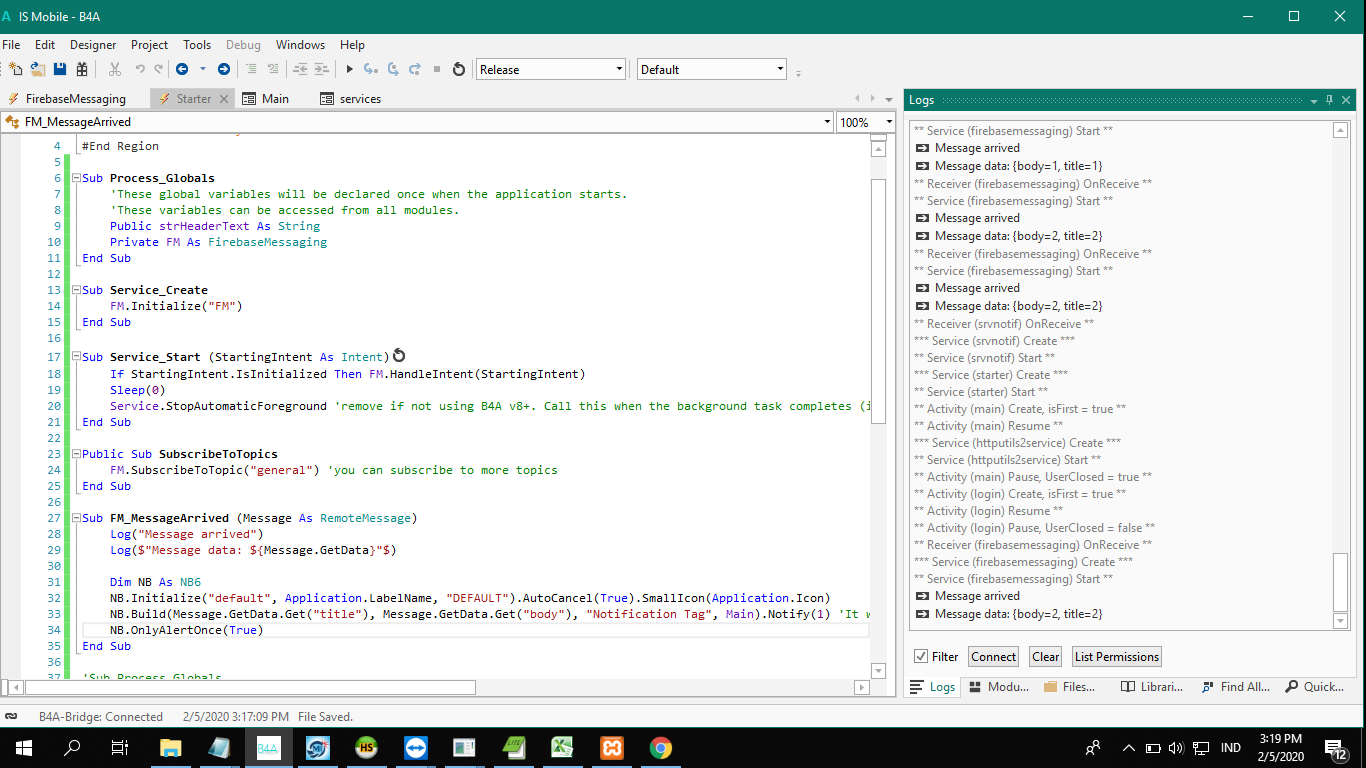Click the New file toolbar icon
The height and width of the screenshot is (768, 1366).
pyautogui.click(x=15, y=69)
